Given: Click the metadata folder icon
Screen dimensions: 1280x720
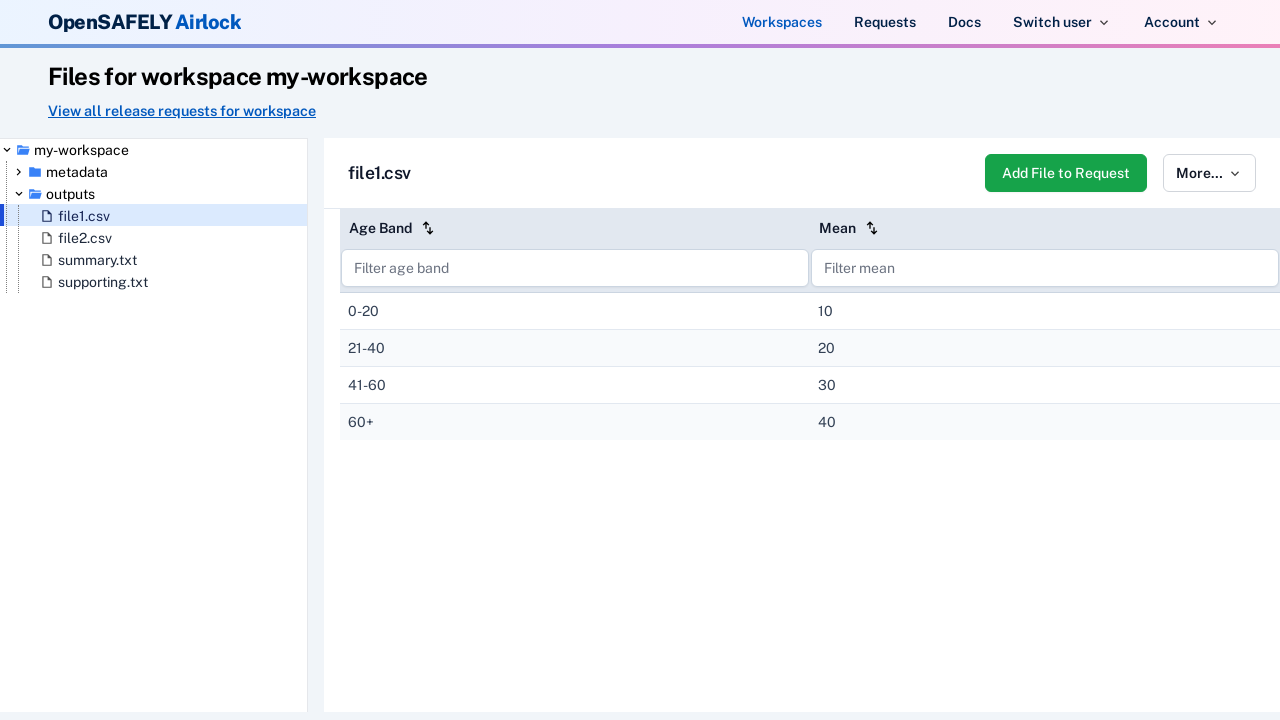Looking at the screenshot, I should click(x=35, y=172).
